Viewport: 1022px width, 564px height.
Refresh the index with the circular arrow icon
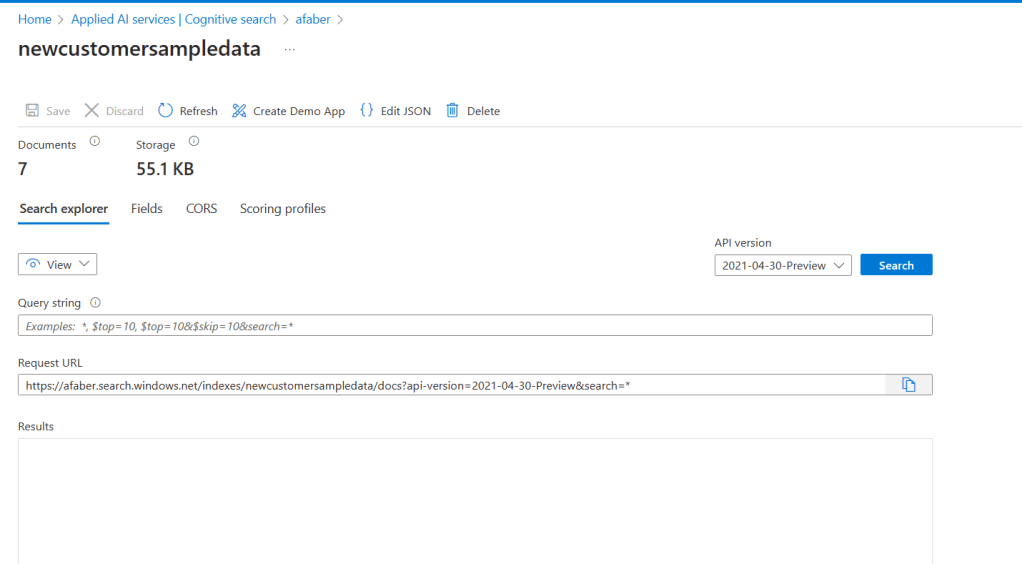(x=166, y=111)
